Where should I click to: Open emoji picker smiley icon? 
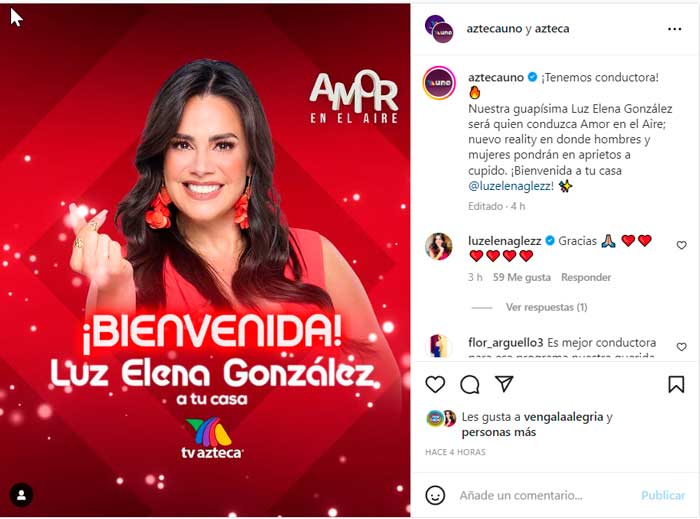435,495
